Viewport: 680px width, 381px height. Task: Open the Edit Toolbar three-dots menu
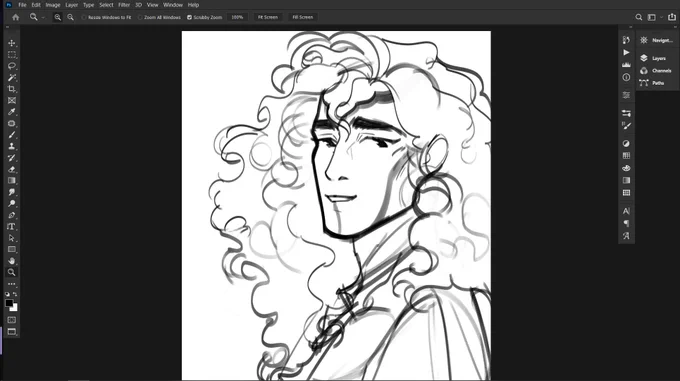click(x=12, y=284)
